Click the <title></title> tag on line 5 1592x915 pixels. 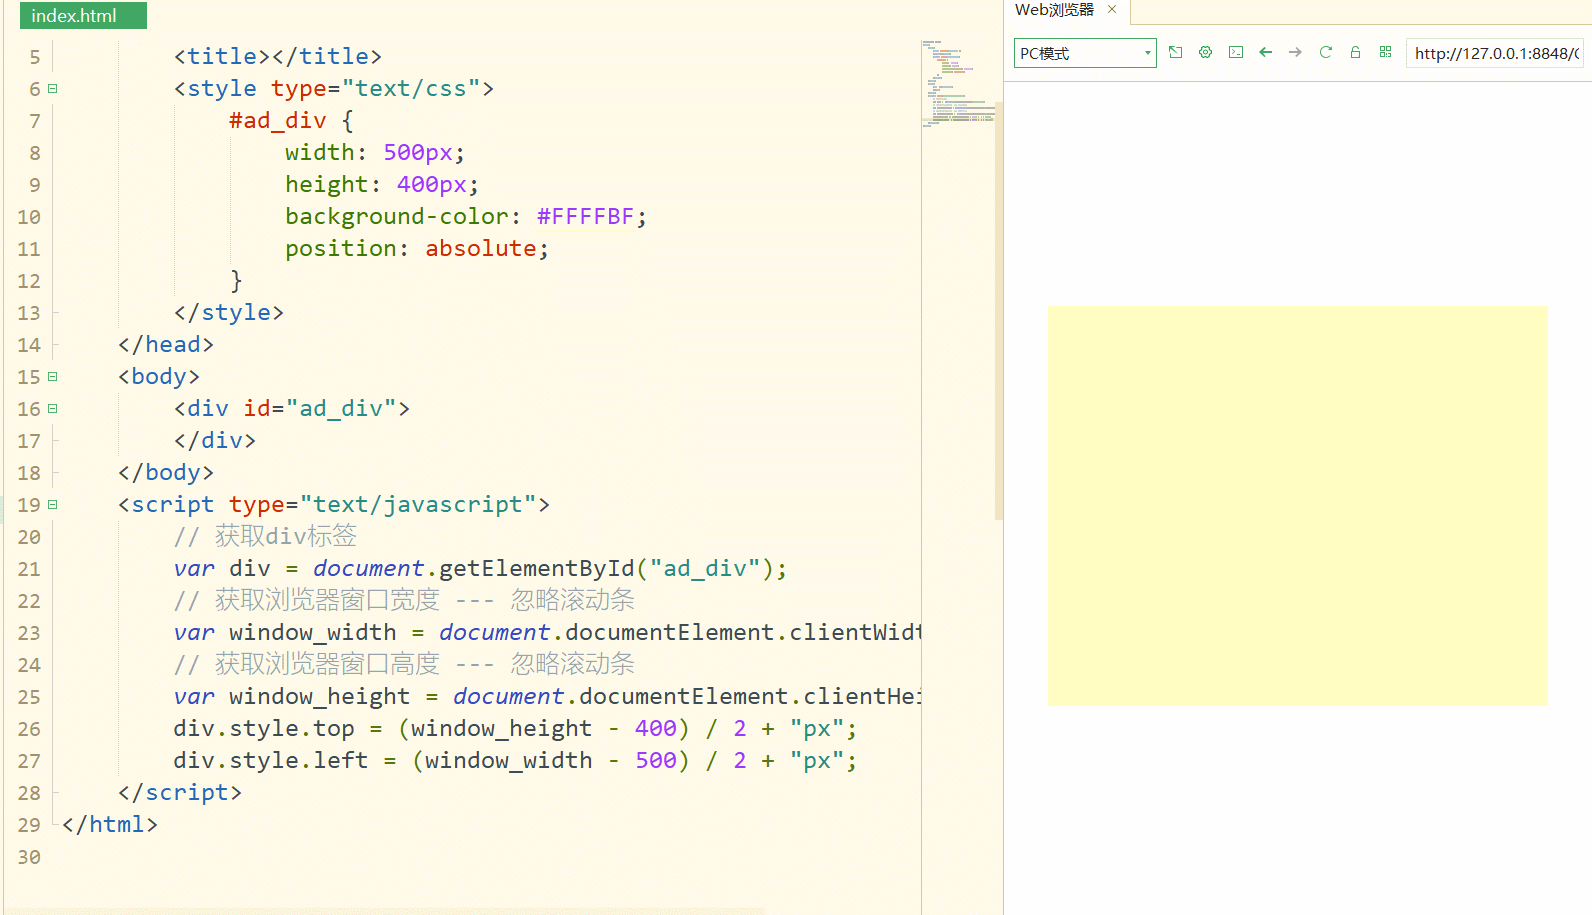(278, 56)
